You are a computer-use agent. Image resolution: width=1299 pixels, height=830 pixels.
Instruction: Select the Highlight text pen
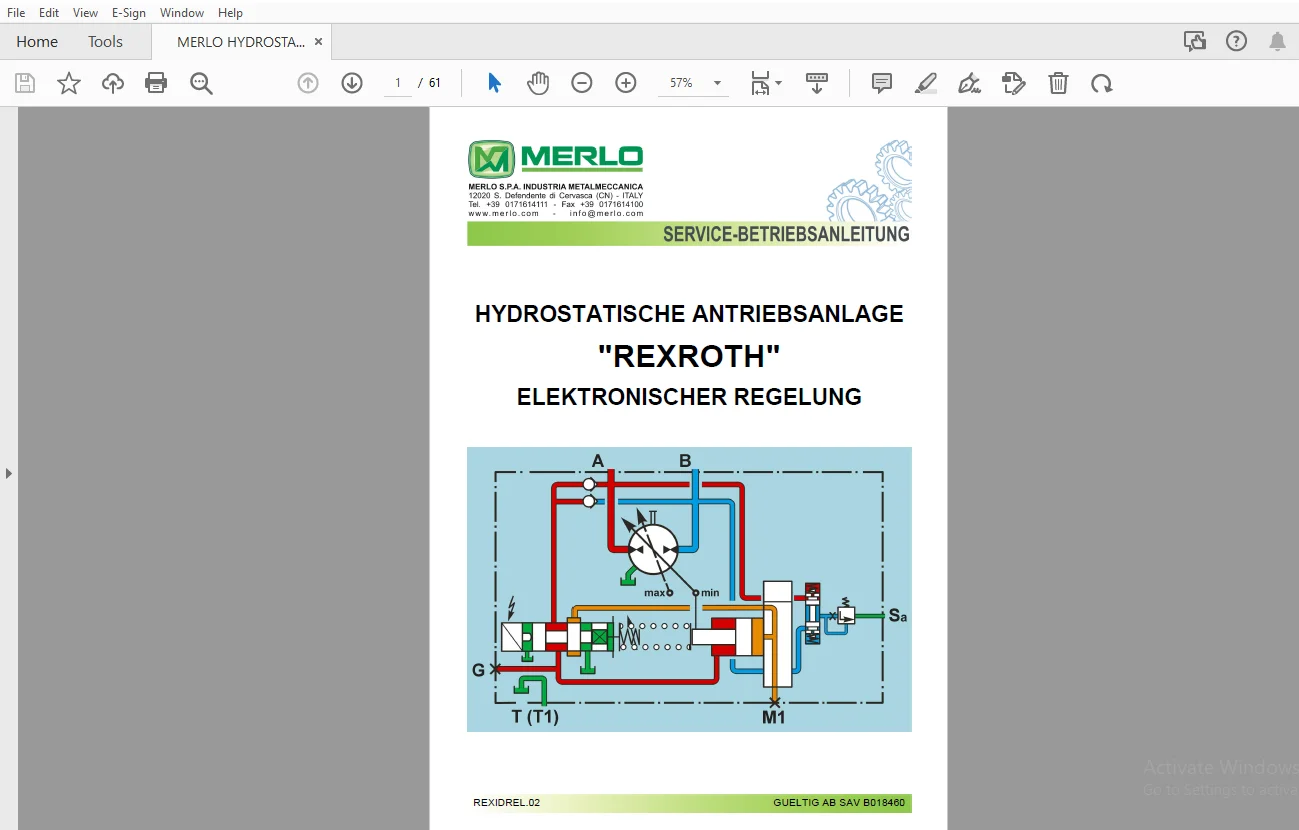926,83
